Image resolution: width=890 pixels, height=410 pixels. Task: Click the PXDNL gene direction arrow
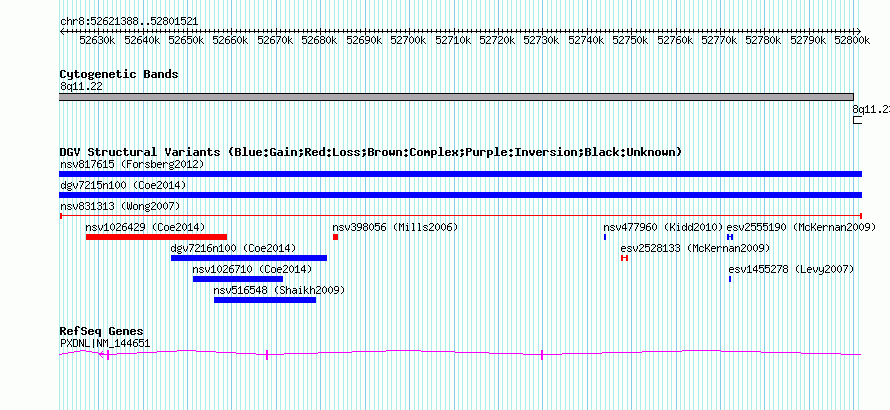[x=101, y=354]
